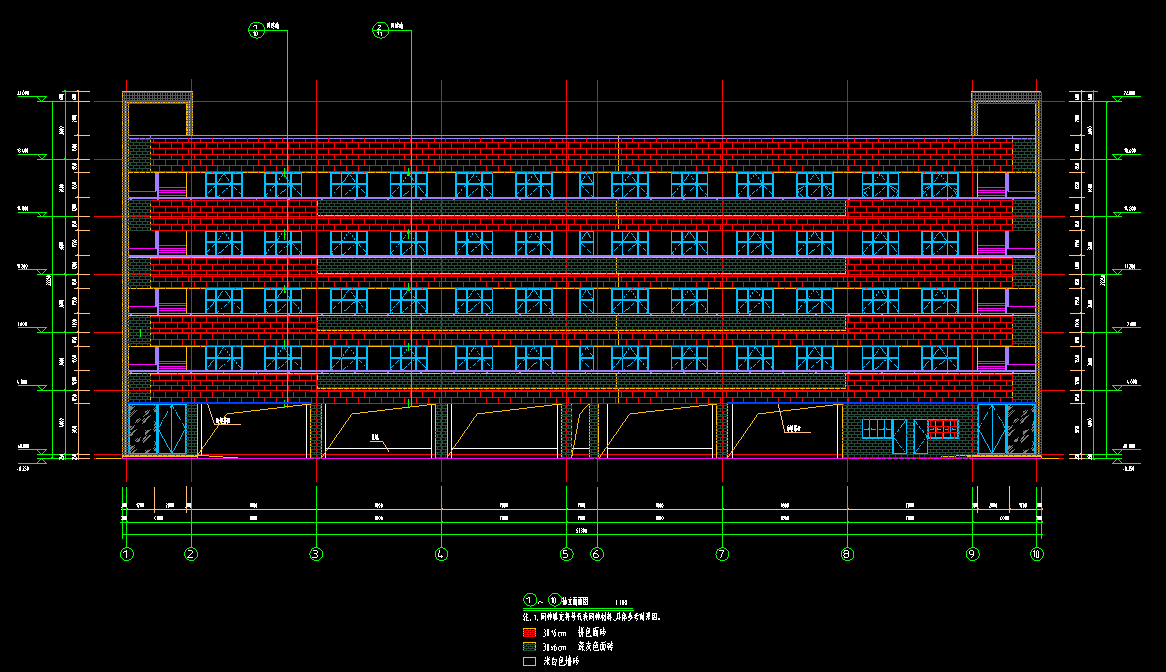Click grid axis bubble number 1
This screenshot has height=672, width=1166.
126,554
